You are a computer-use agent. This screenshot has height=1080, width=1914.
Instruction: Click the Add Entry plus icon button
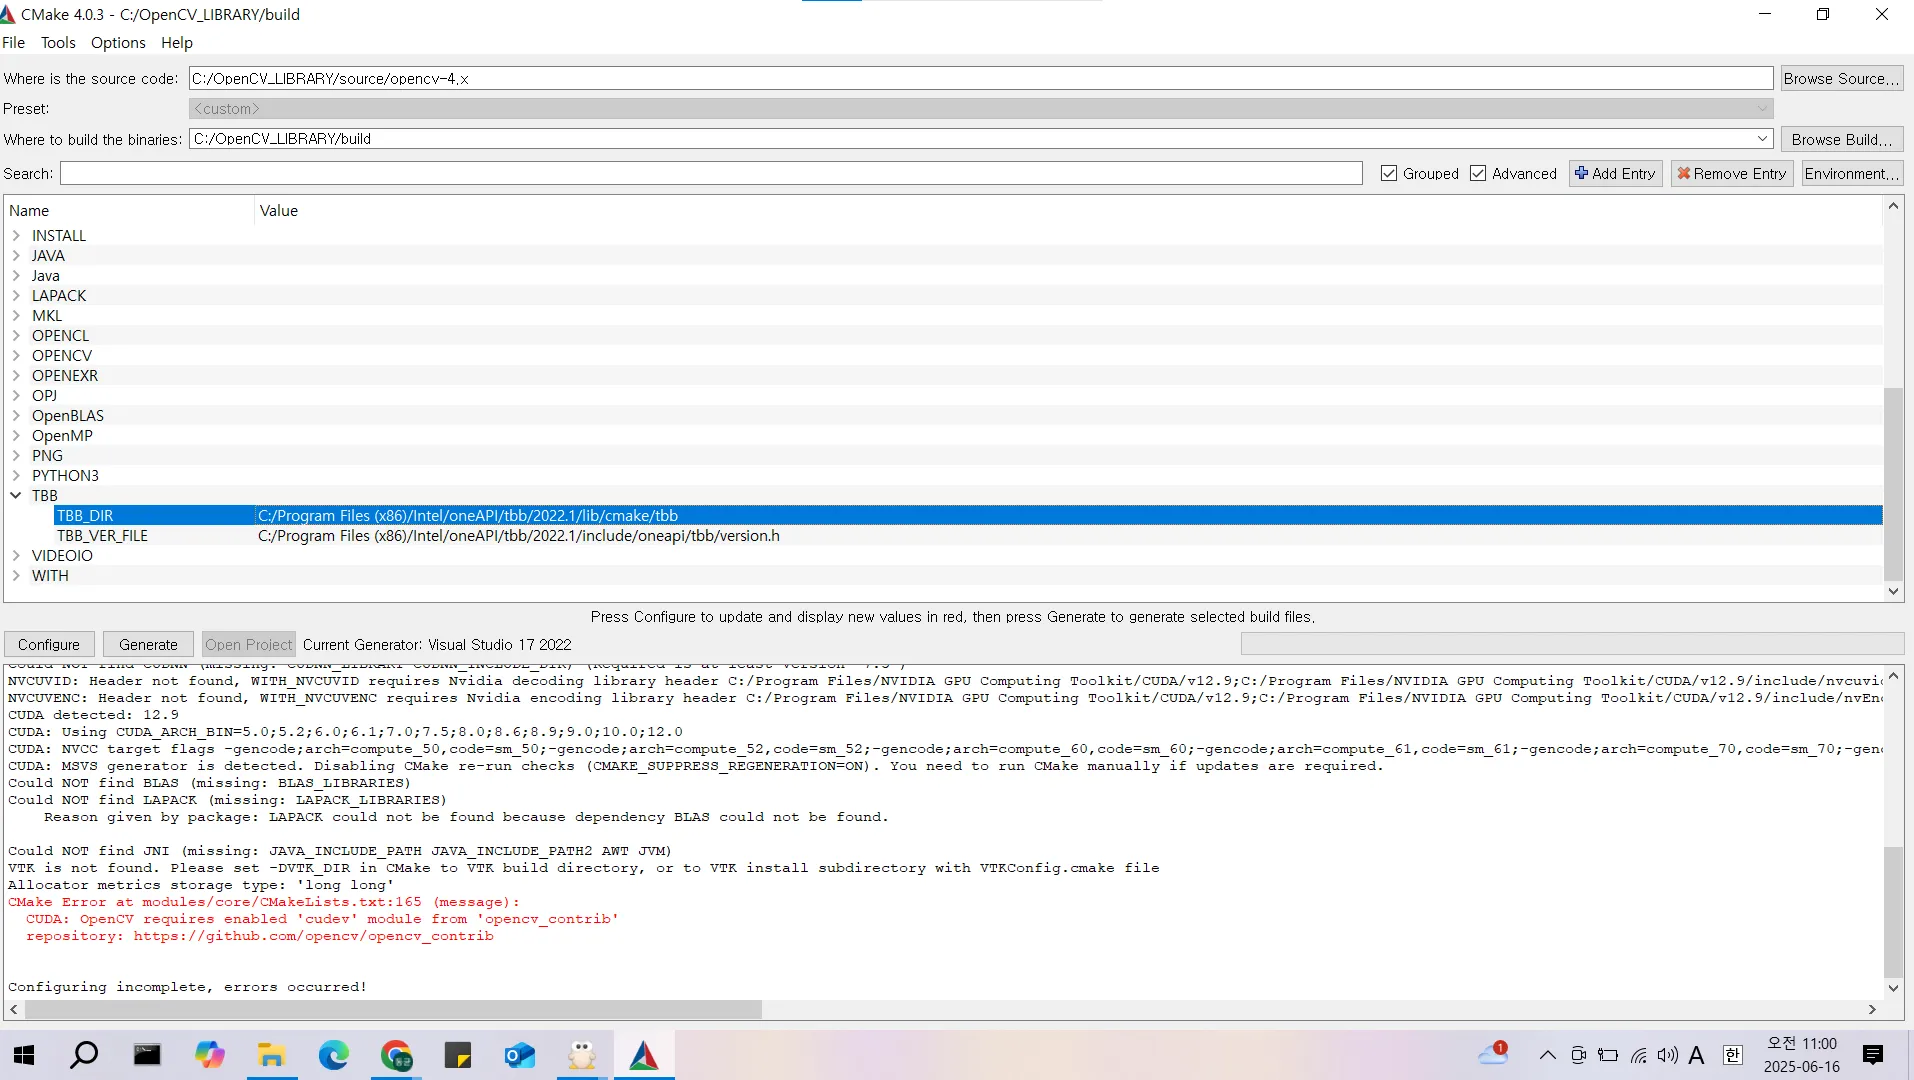(x=1615, y=174)
